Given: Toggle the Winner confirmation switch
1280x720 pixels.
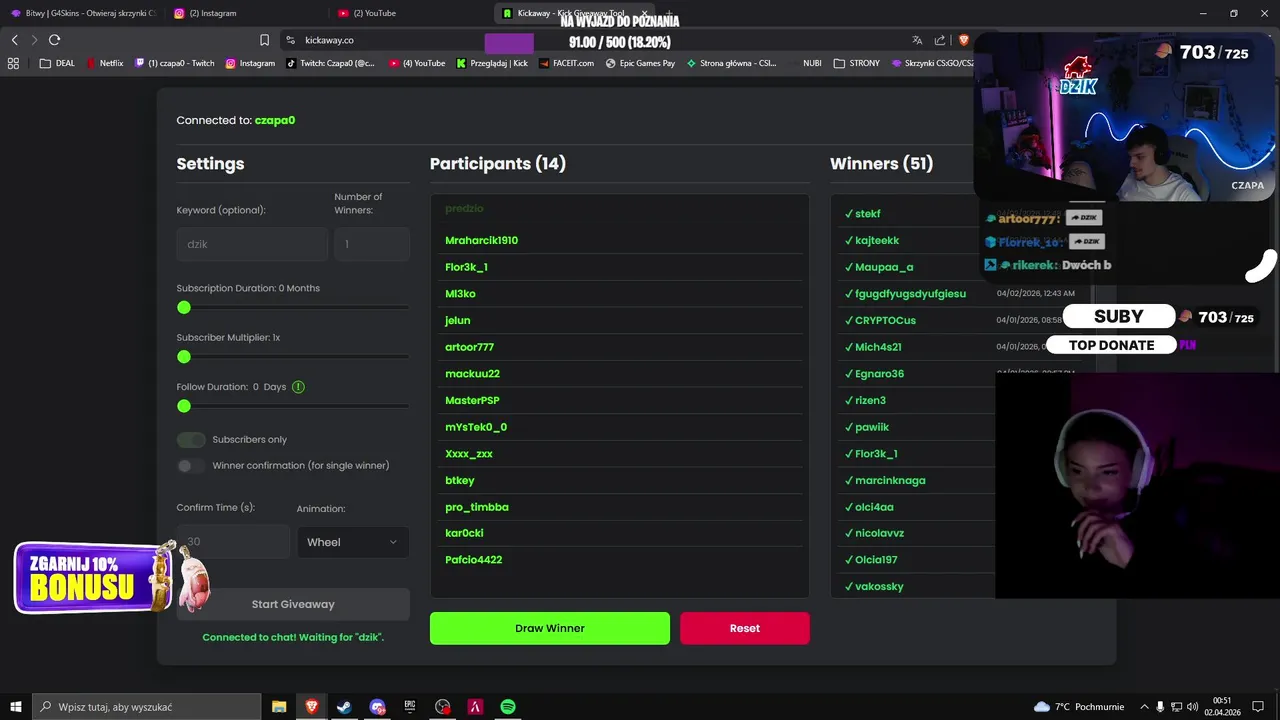Looking at the screenshot, I should click(191, 466).
